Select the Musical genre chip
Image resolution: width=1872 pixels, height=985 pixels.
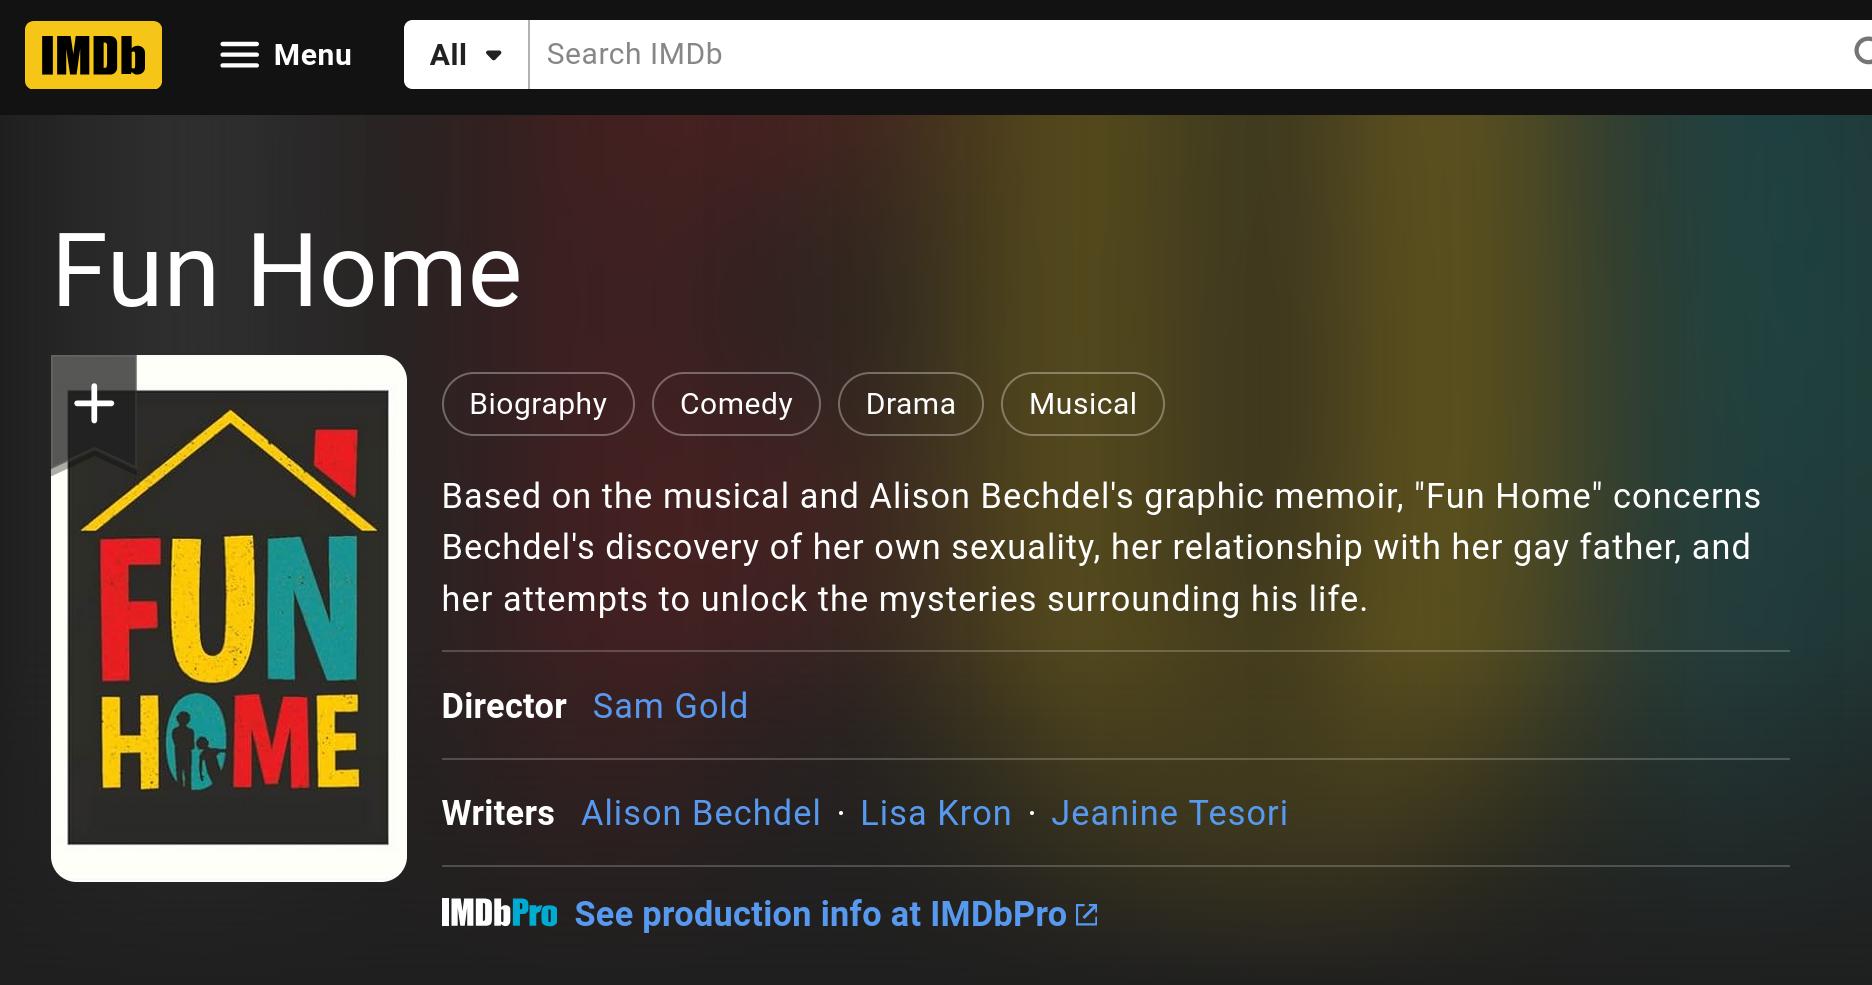point(1082,404)
